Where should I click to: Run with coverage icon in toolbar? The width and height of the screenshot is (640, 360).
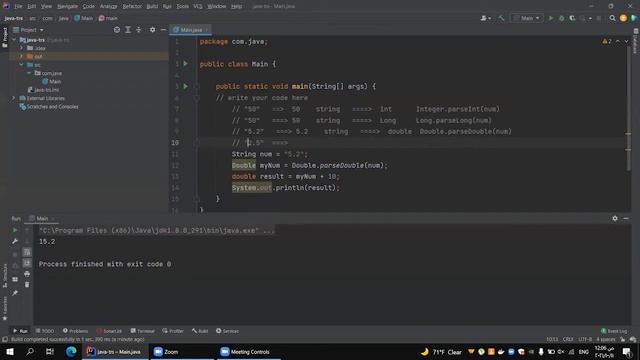tap(572, 18)
